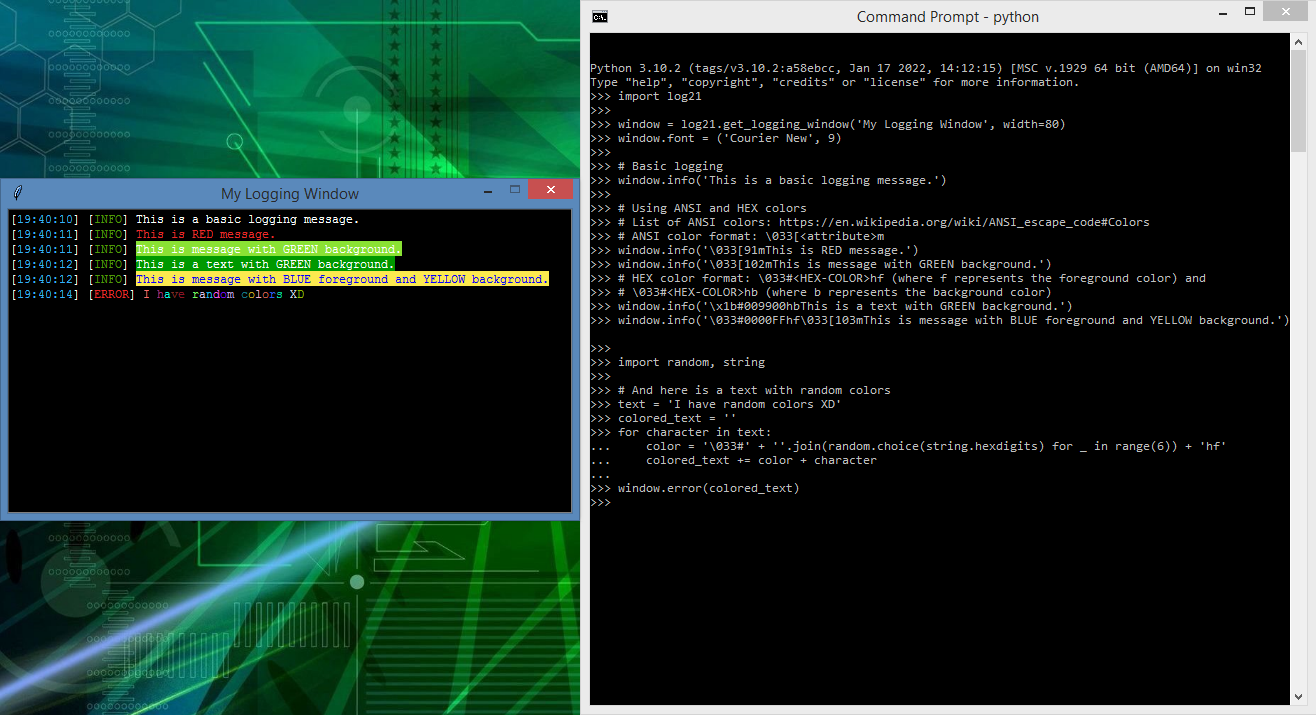Click the yellow-highlighted BLUE foreground log message
Image resolution: width=1316 pixels, height=715 pixels.
[342, 279]
